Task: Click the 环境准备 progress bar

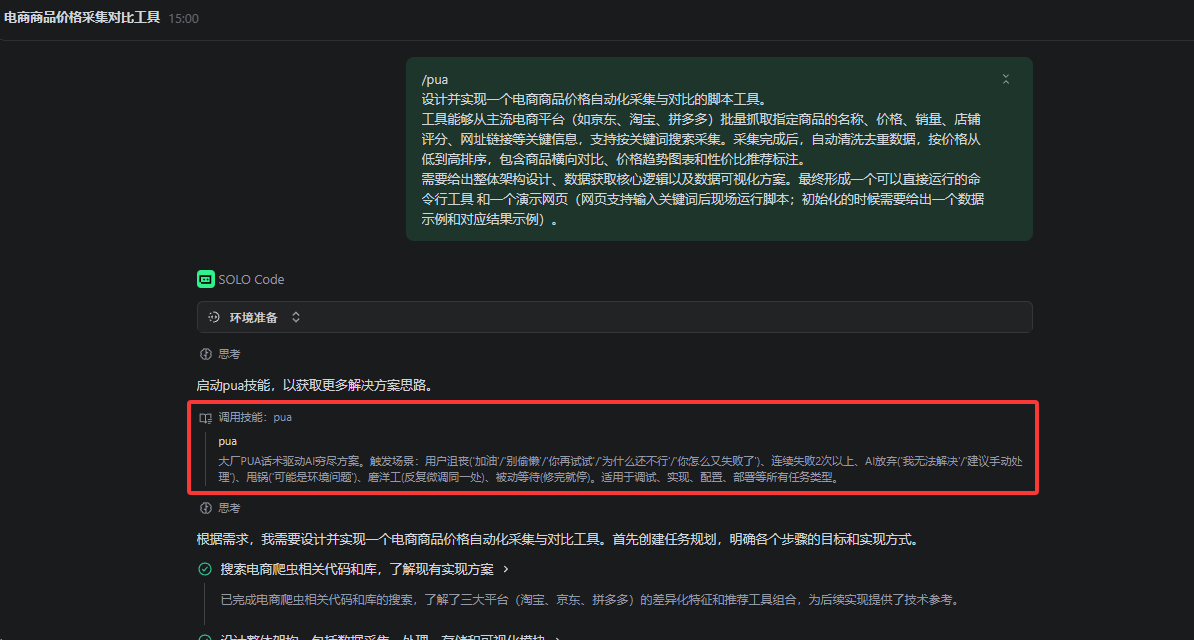Action: 613,316
